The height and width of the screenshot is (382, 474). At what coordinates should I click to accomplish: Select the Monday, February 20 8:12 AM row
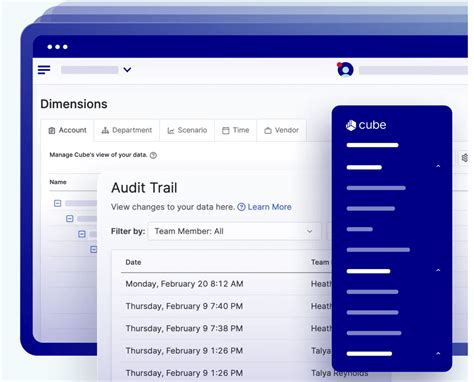click(x=227, y=284)
